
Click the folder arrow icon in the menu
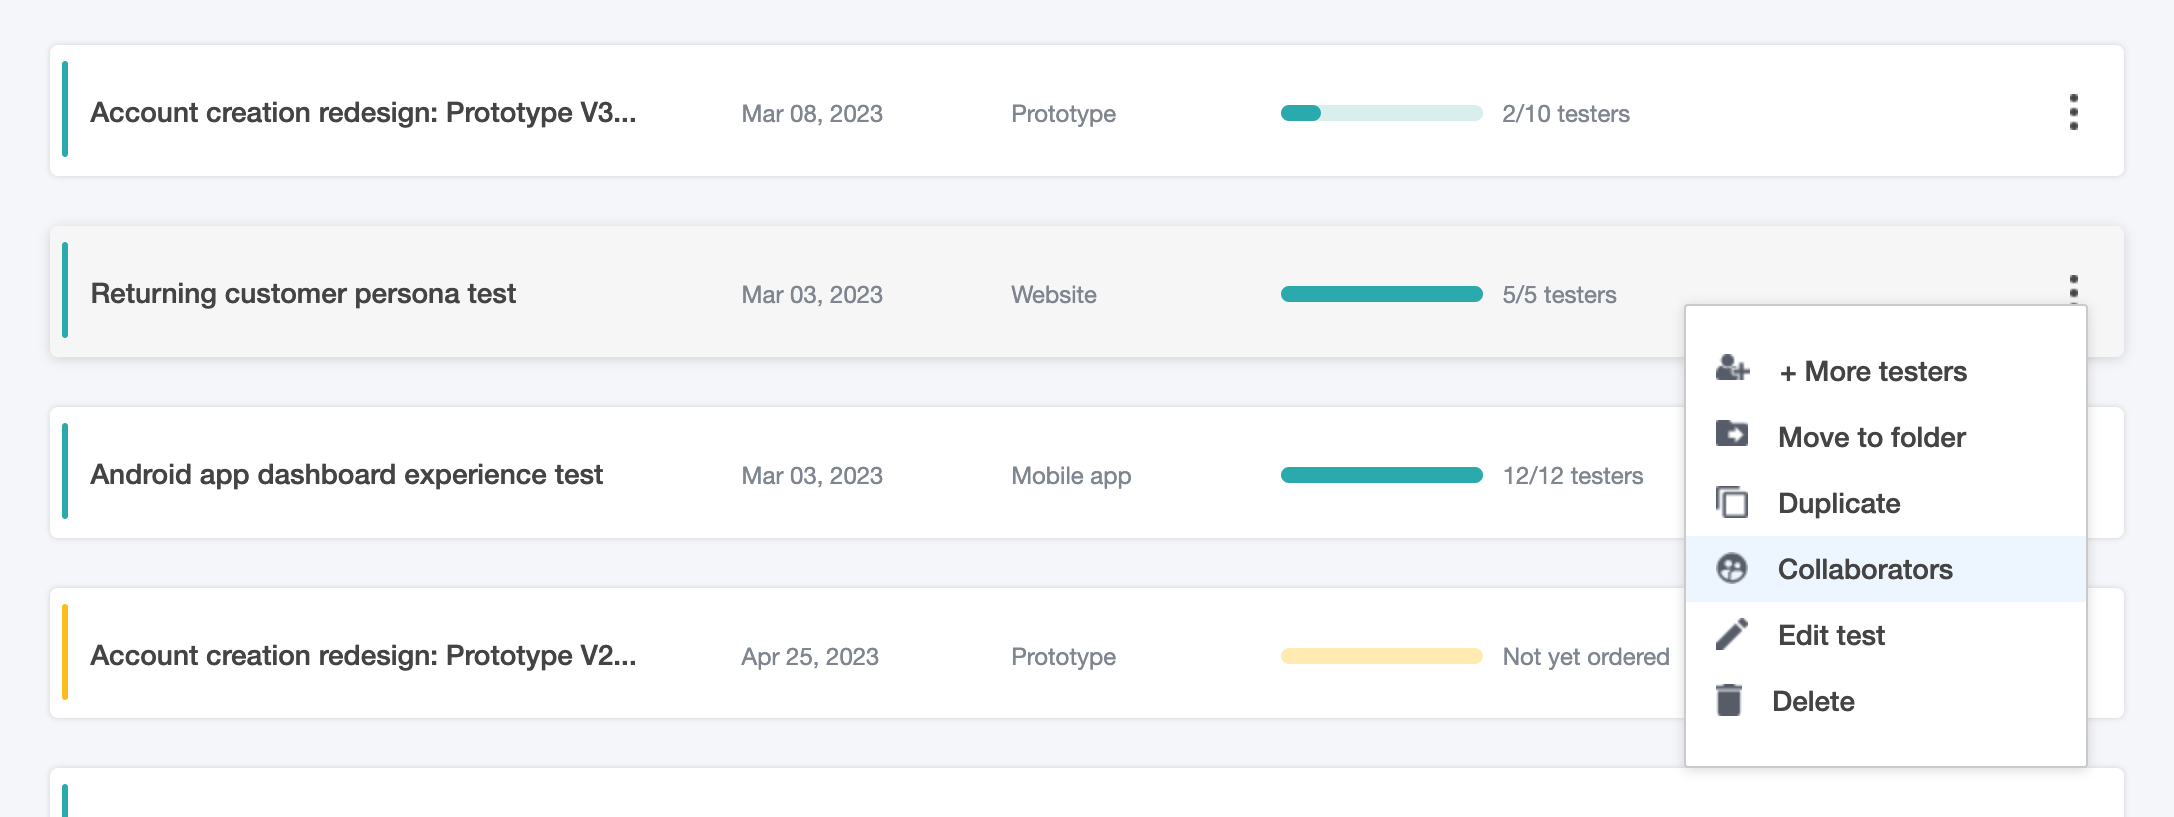(x=1732, y=434)
